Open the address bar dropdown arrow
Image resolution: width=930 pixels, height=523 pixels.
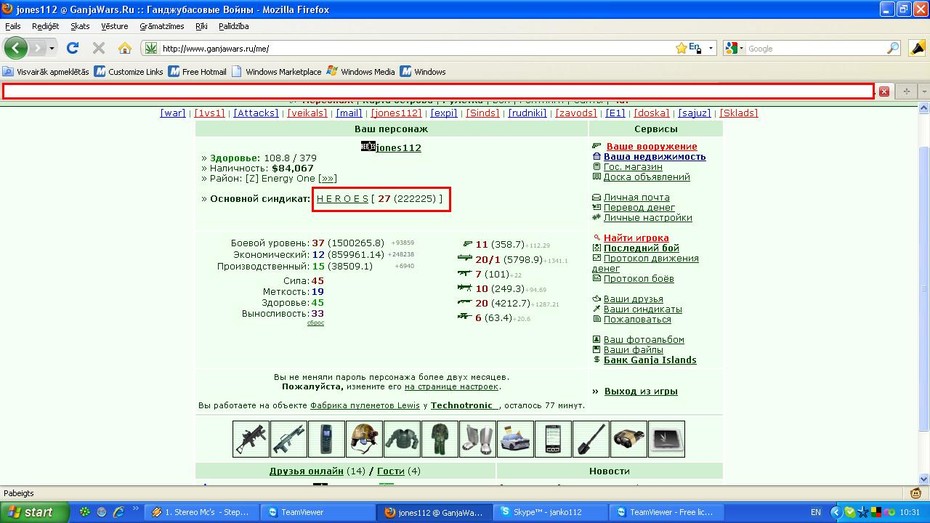pyautogui.click(x=711, y=48)
